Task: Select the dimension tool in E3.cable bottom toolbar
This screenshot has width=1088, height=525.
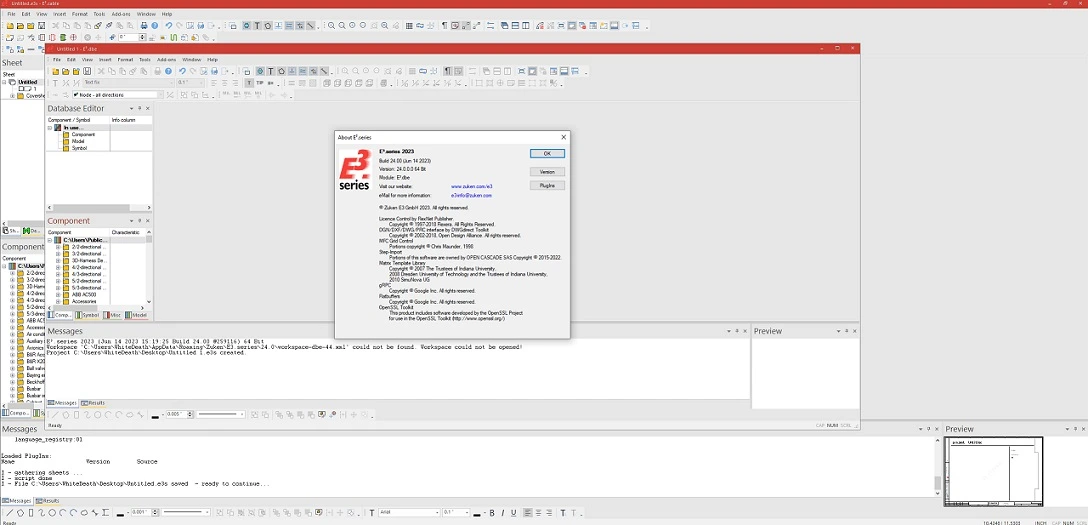Action: (105, 513)
